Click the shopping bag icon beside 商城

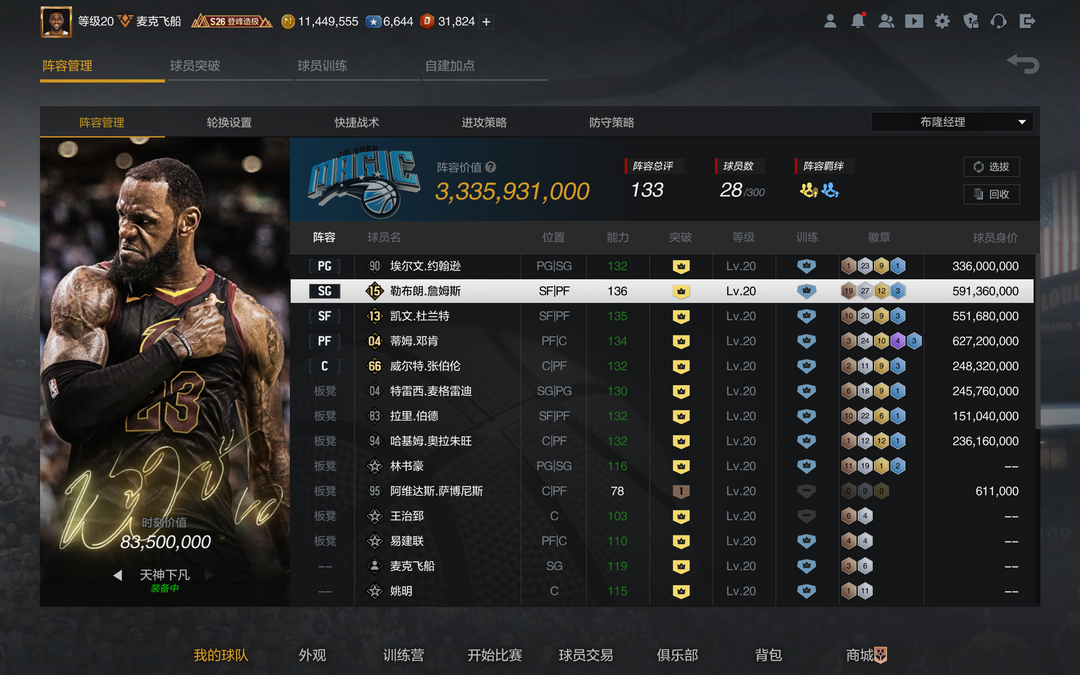pos(880,654)
